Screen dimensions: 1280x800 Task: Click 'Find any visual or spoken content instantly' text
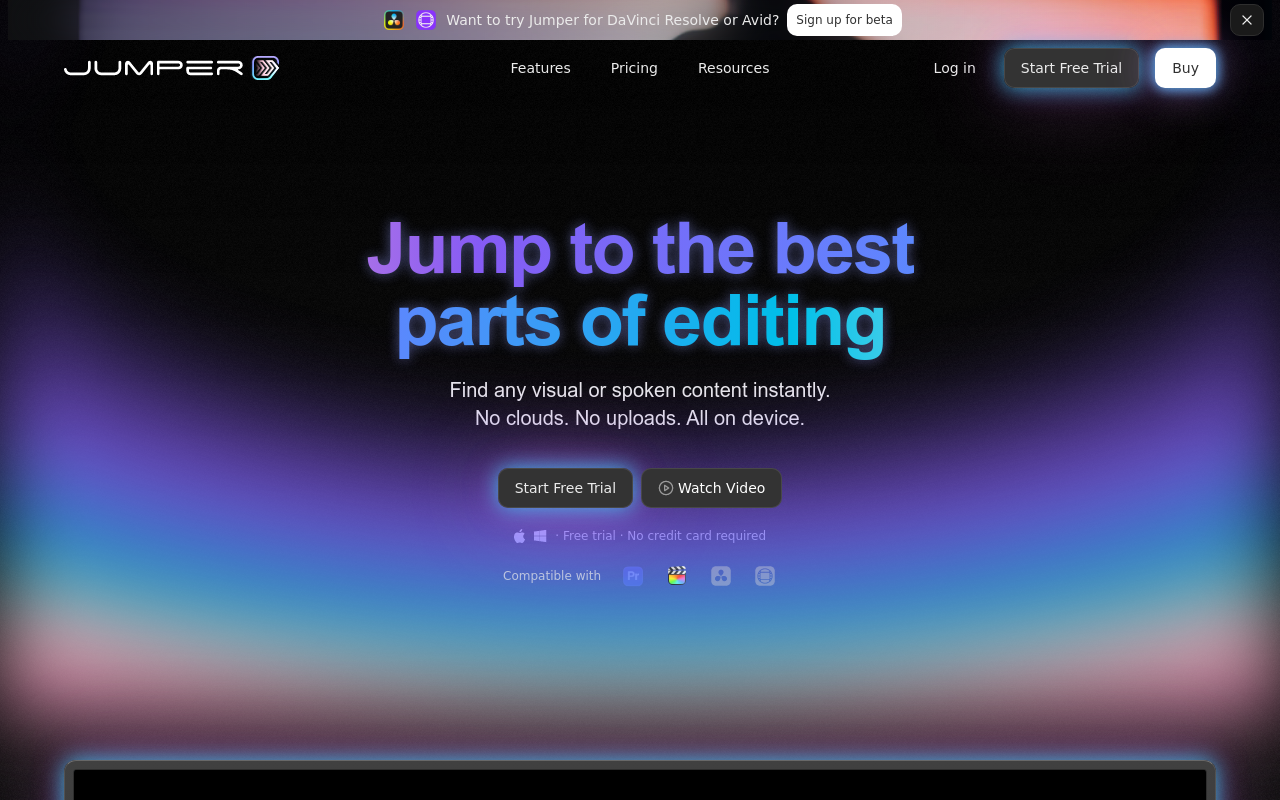pos(640,390)
